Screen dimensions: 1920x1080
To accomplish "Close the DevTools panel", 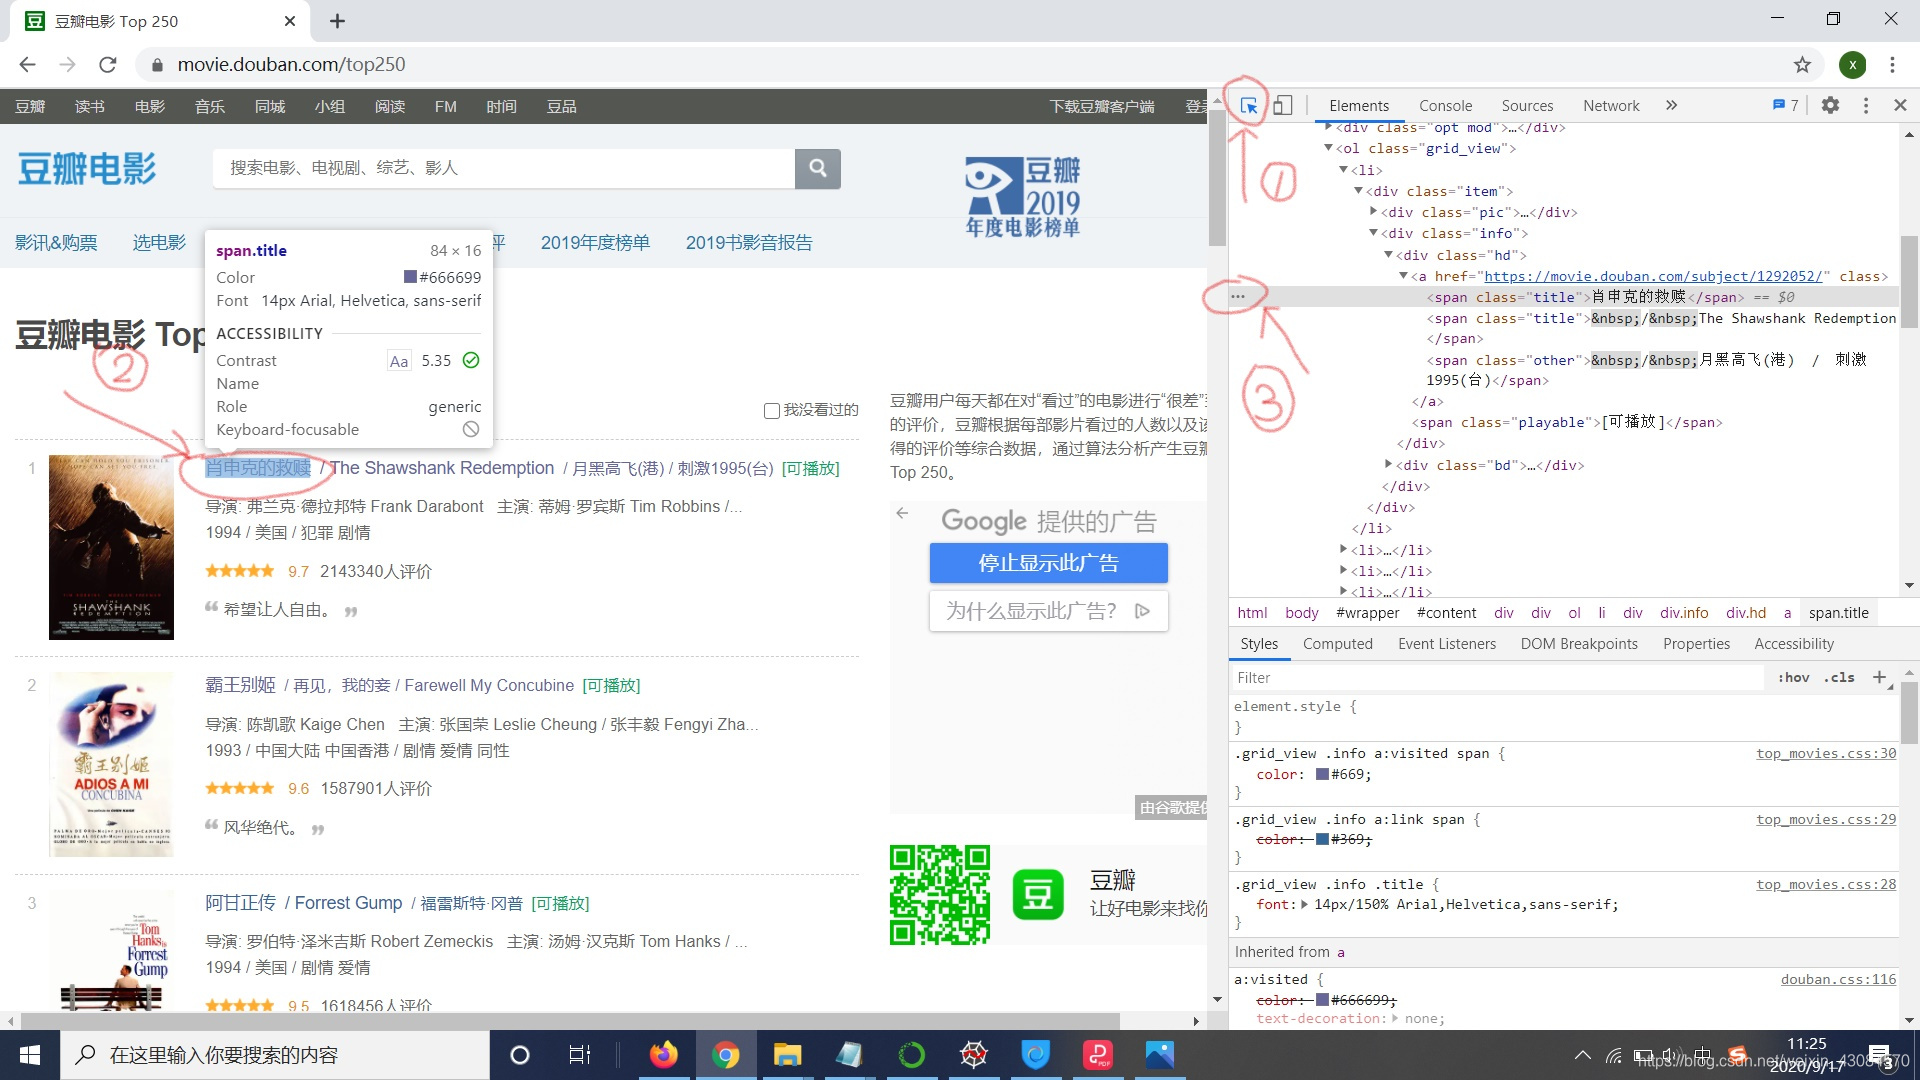I will 1900,105.
